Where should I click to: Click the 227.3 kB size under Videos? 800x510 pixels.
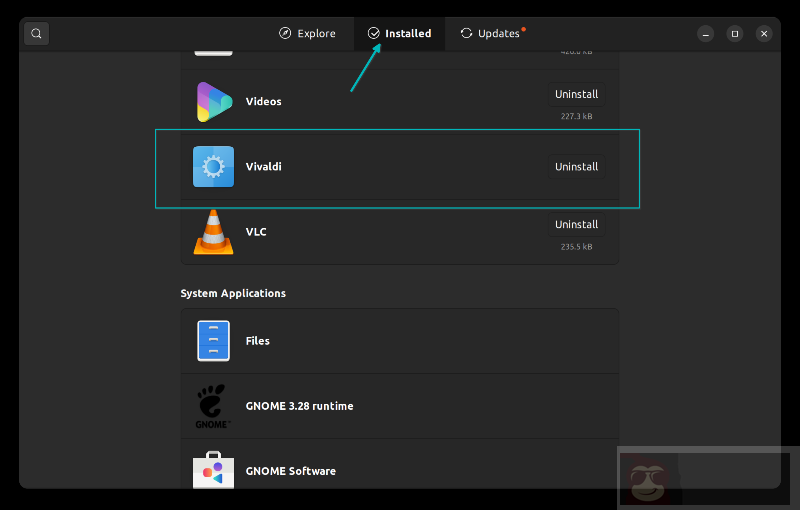tap(577, 116)
